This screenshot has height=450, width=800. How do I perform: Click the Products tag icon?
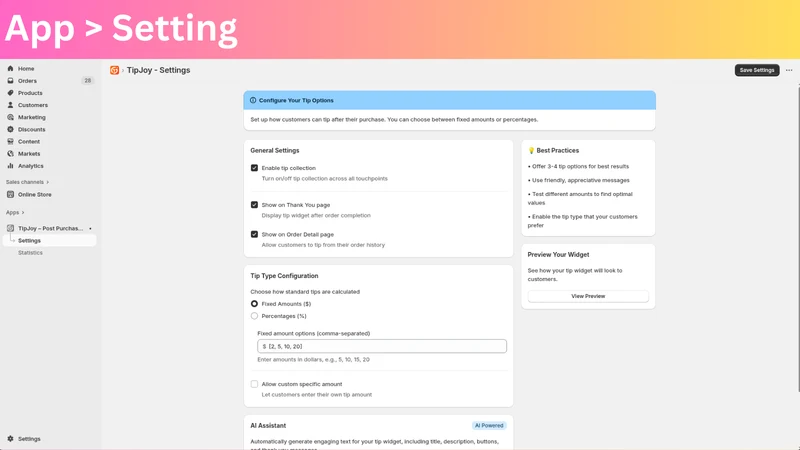pyautogui.click(x=10, y=93)
